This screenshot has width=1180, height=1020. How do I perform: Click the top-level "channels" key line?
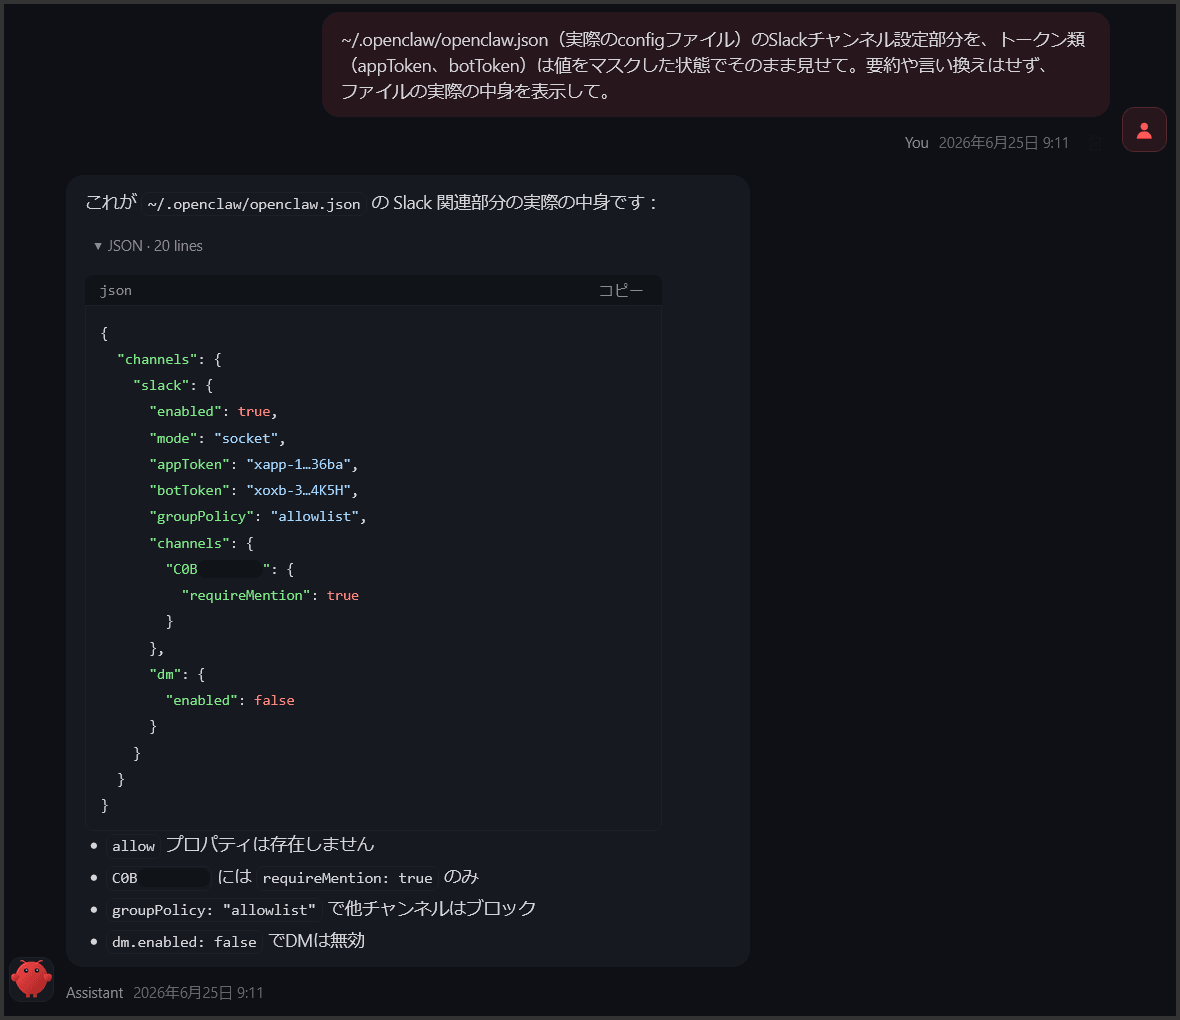coord(169,359)
